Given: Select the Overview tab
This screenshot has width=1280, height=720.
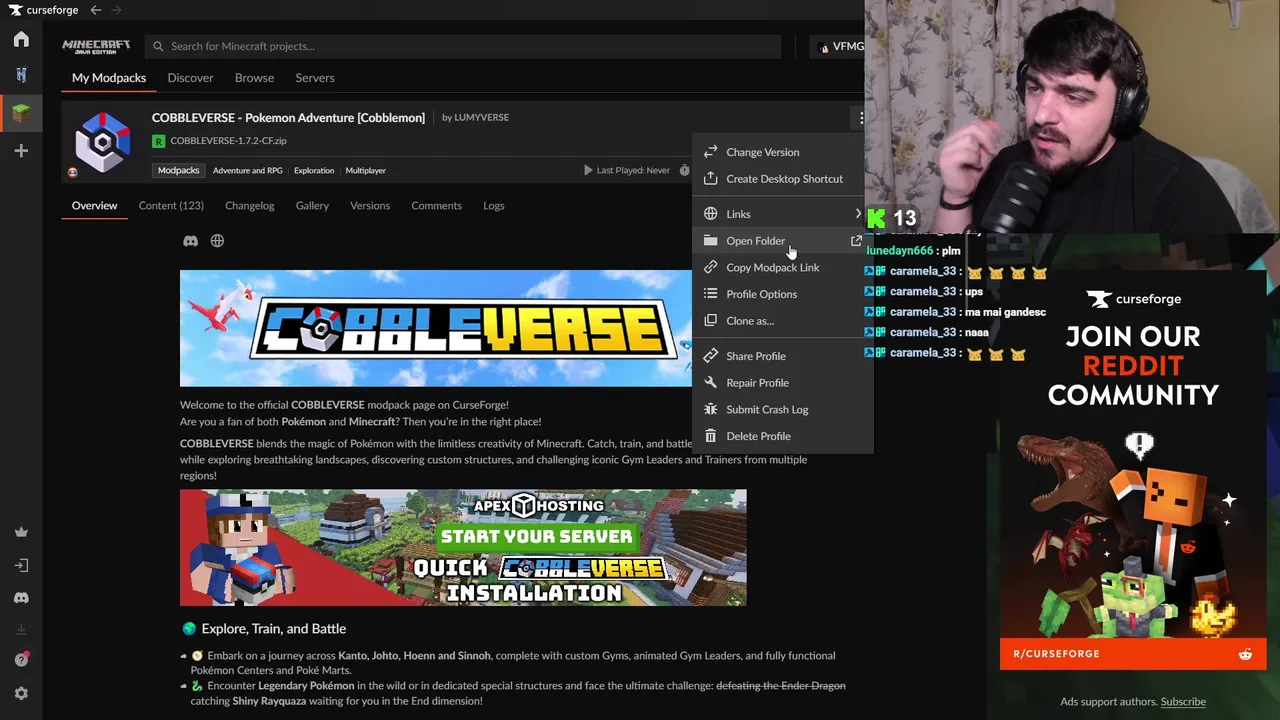Looking at the screenshot, I should click(x=94, y=206).
